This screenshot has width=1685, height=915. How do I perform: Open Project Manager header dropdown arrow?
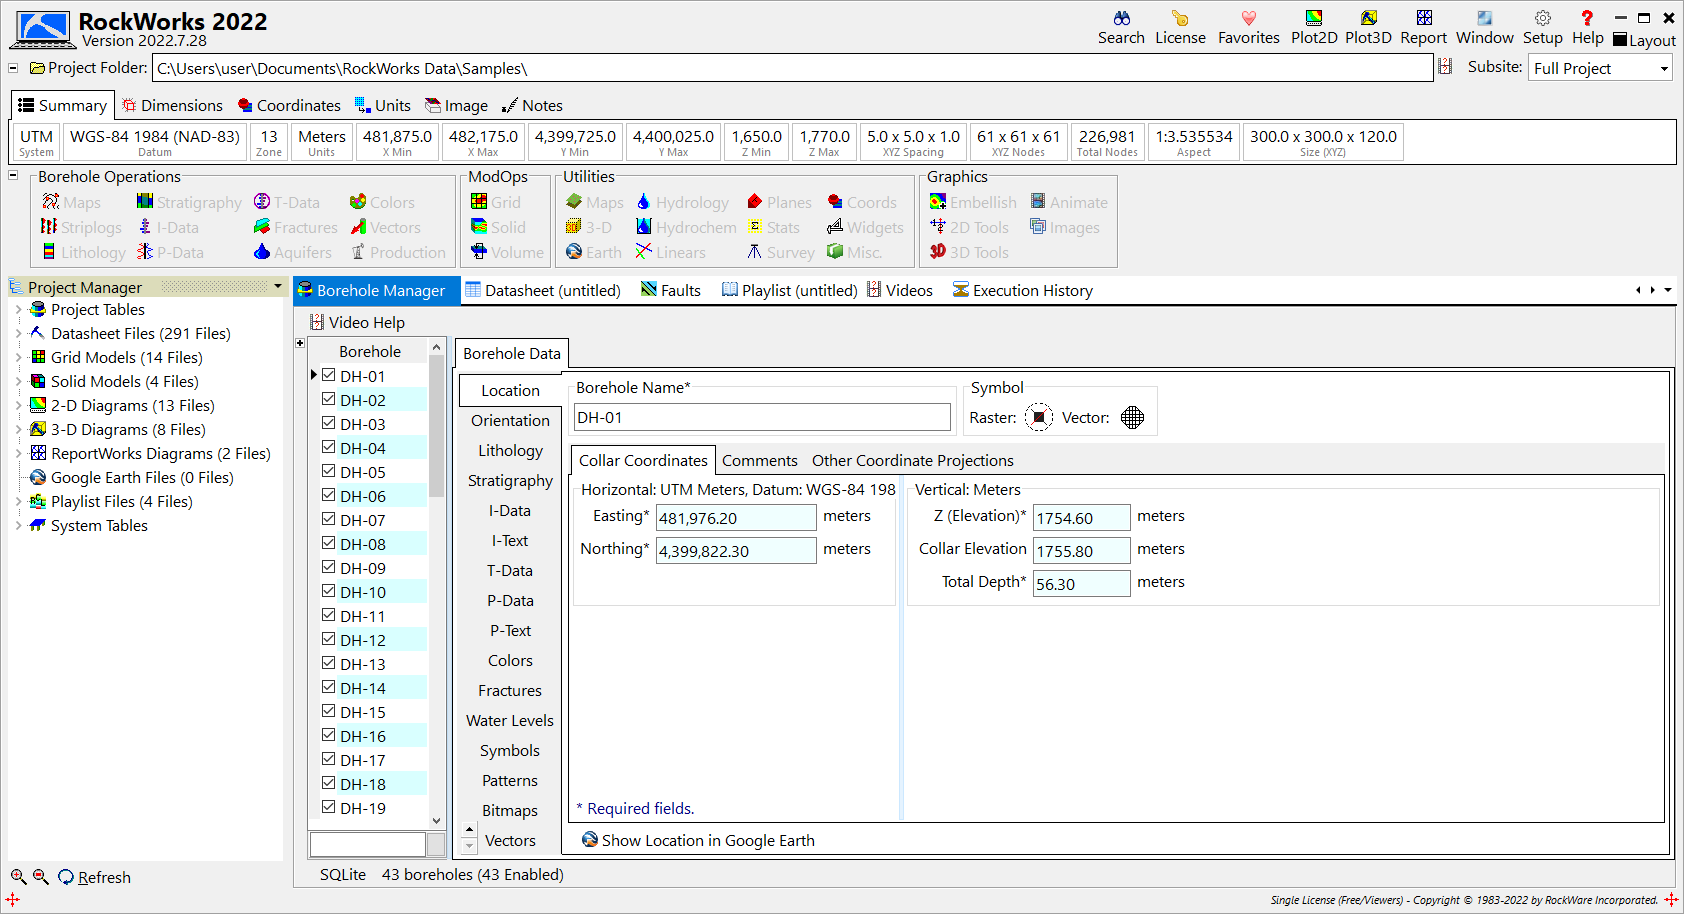coord(277,287)
